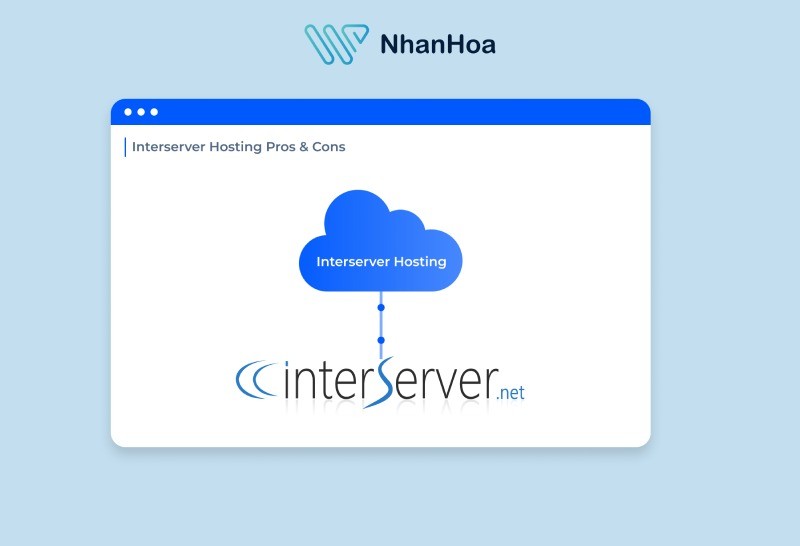This screenshot has height=546, width=800.
Task: Click the interServer.net logo
Action: 380,383
